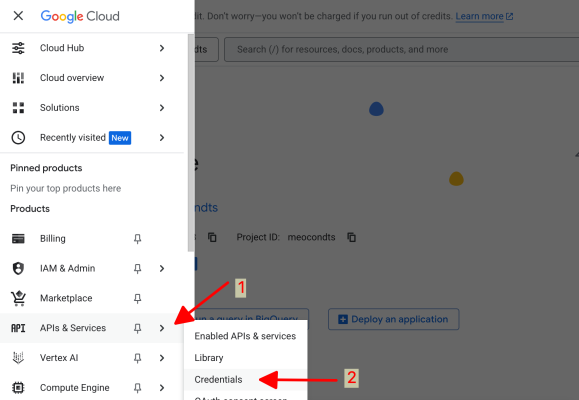This screenshot has width=579, height=400.
Task: Open Enabled APIs & services entry
Action: pyautogui.click(x=246, y=336)
